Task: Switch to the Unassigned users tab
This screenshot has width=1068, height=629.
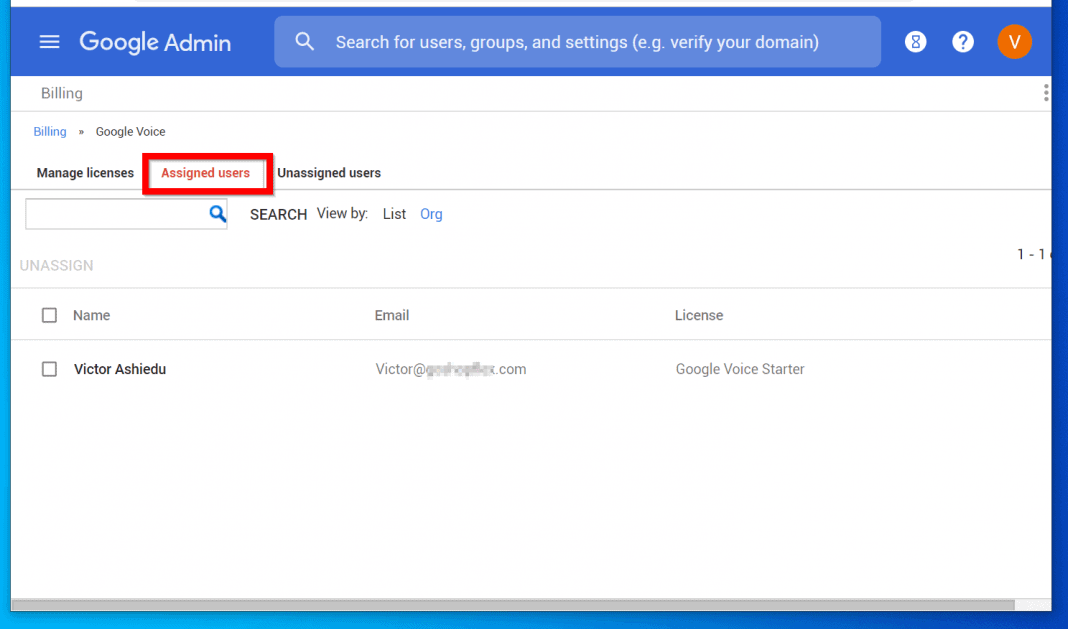Action: tap(328, 172)
